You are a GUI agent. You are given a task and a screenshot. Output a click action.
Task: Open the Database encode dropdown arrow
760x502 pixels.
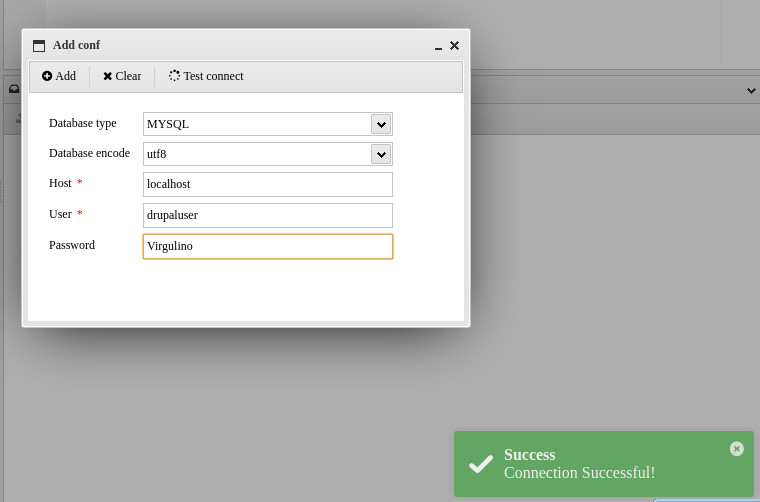[381, 154]
